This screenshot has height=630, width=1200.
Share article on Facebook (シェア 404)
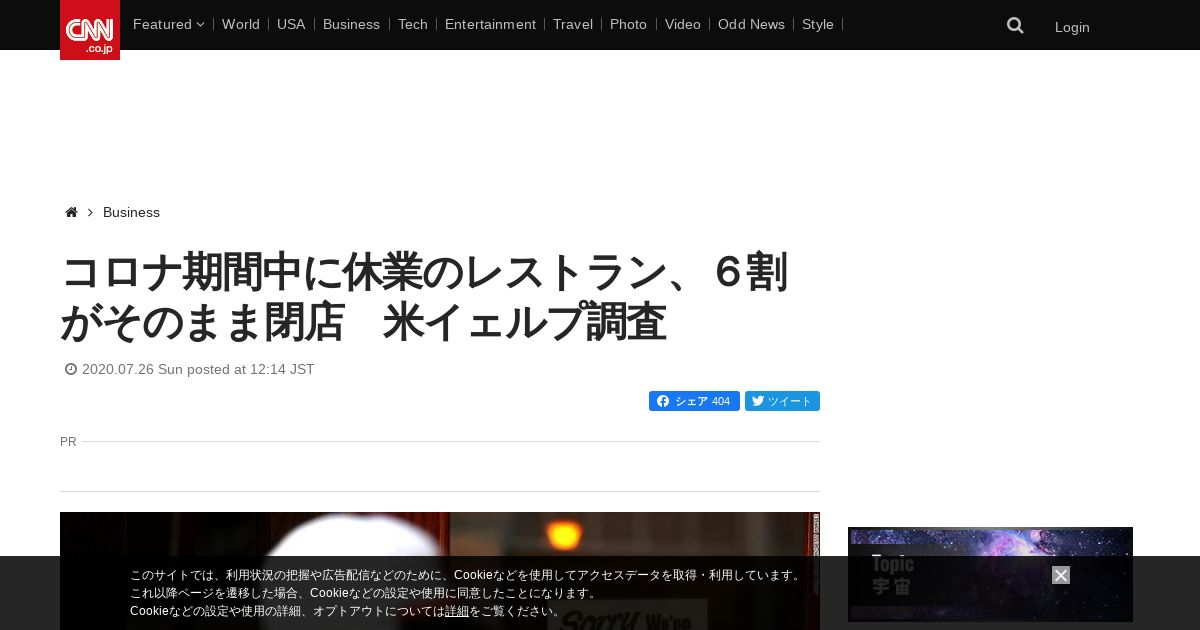[x=694, y=401]
